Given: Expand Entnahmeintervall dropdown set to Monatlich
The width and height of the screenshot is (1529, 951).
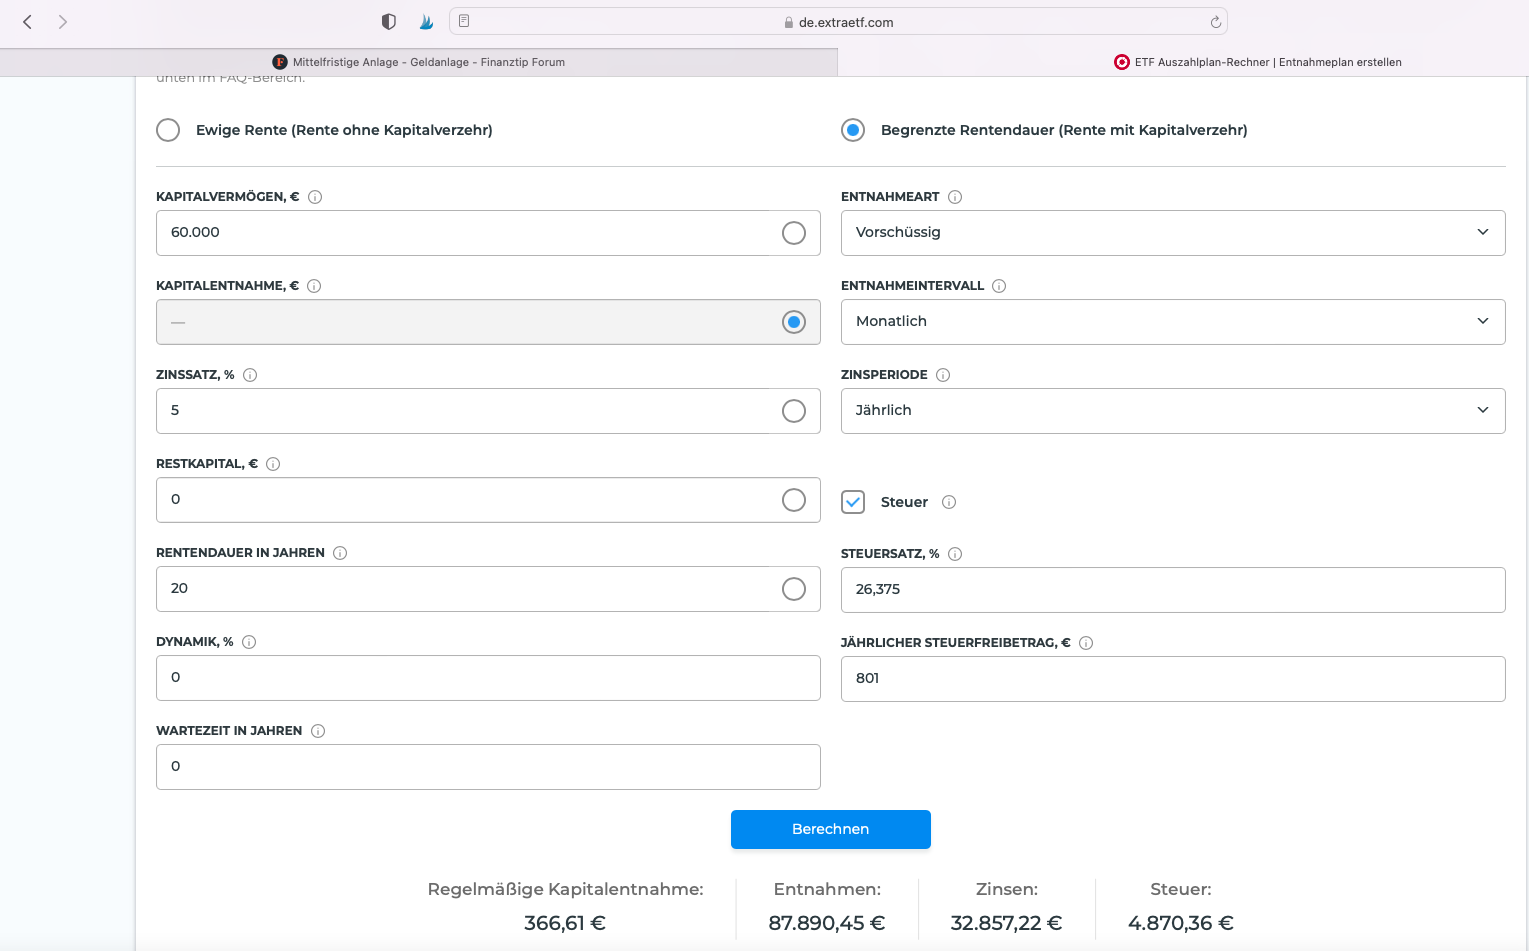Looking at the screenshot, I should 1172,322.
